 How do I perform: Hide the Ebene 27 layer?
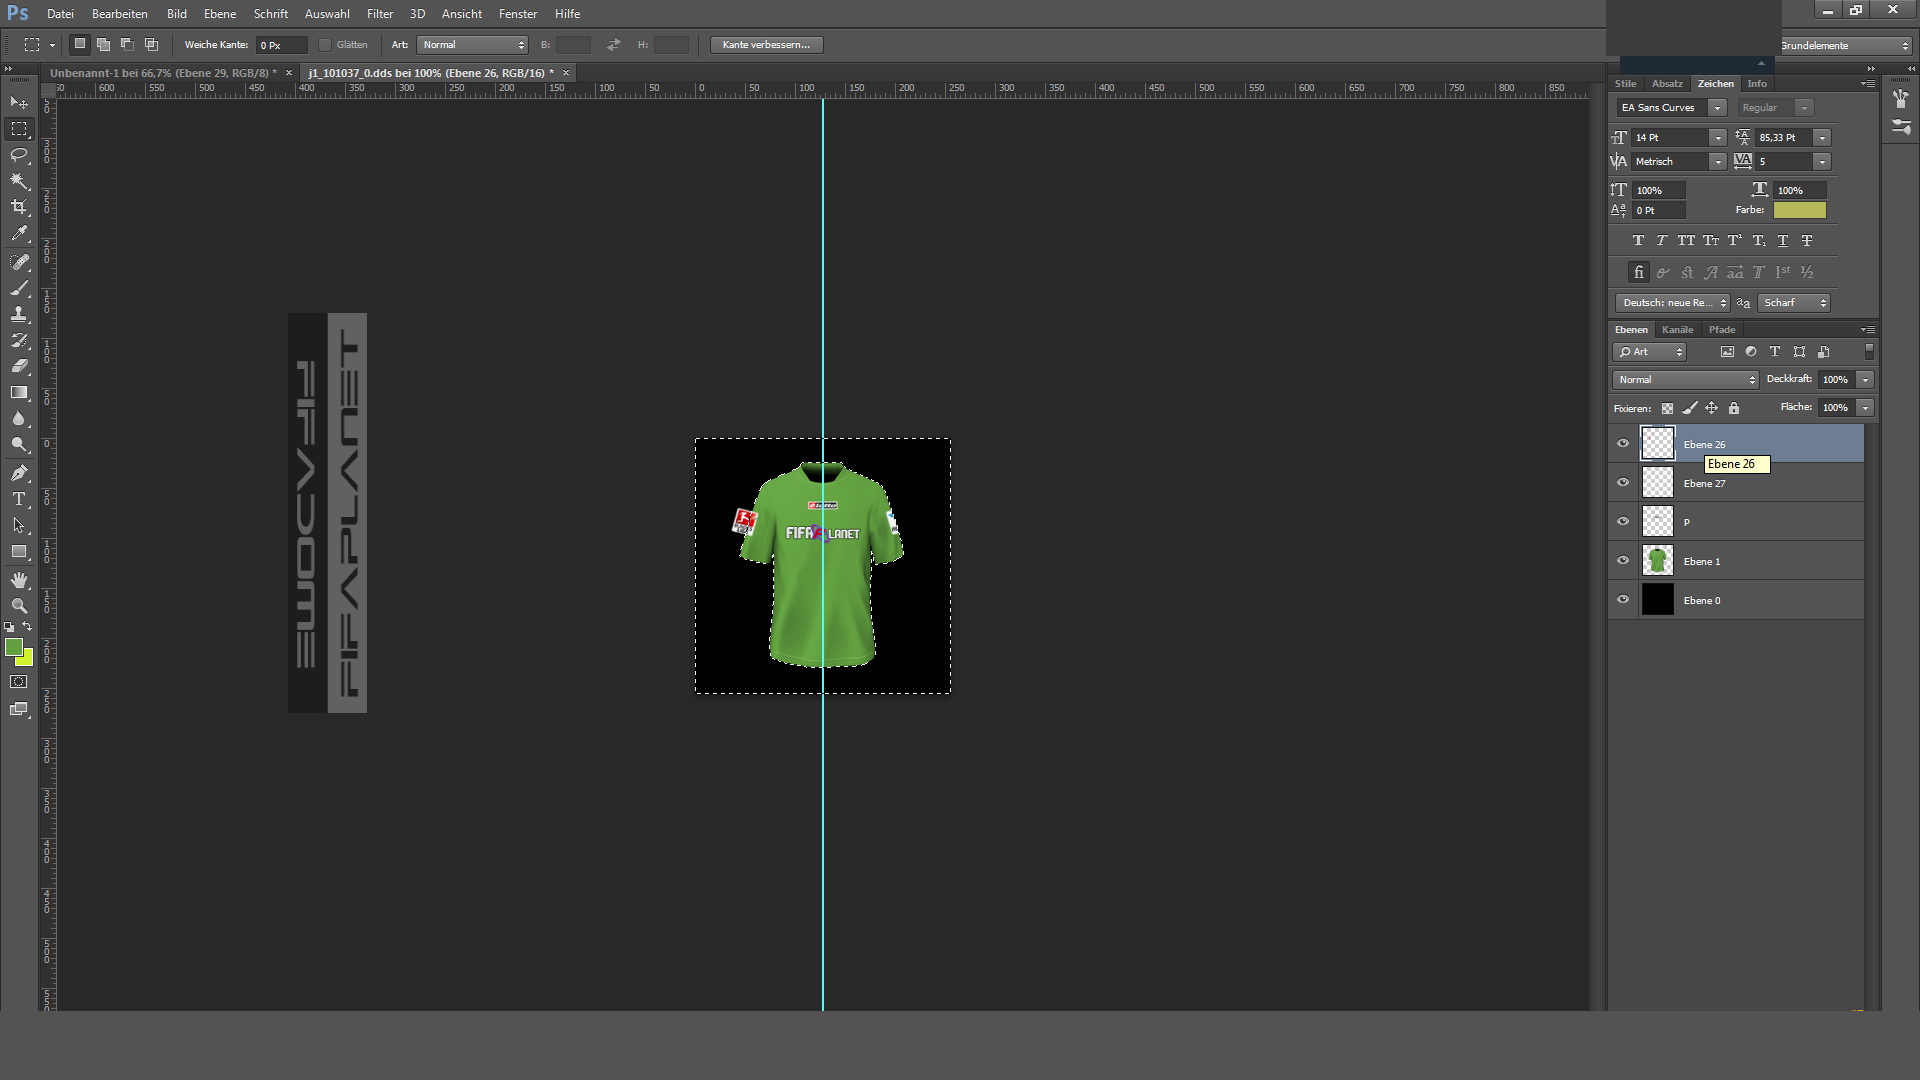[1623, 483]
